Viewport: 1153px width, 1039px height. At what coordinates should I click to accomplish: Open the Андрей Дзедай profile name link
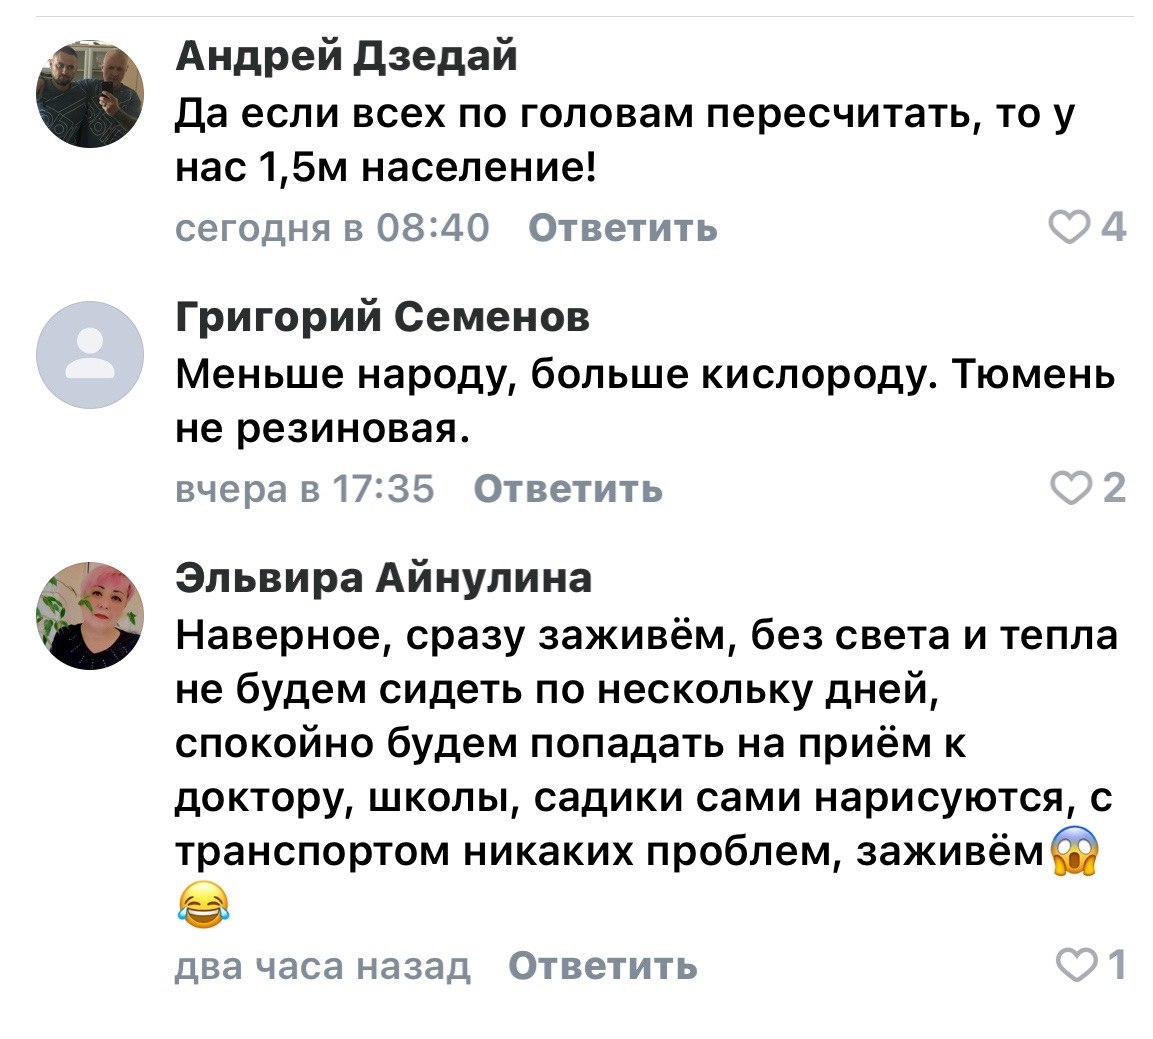click(x=347, y=57)
